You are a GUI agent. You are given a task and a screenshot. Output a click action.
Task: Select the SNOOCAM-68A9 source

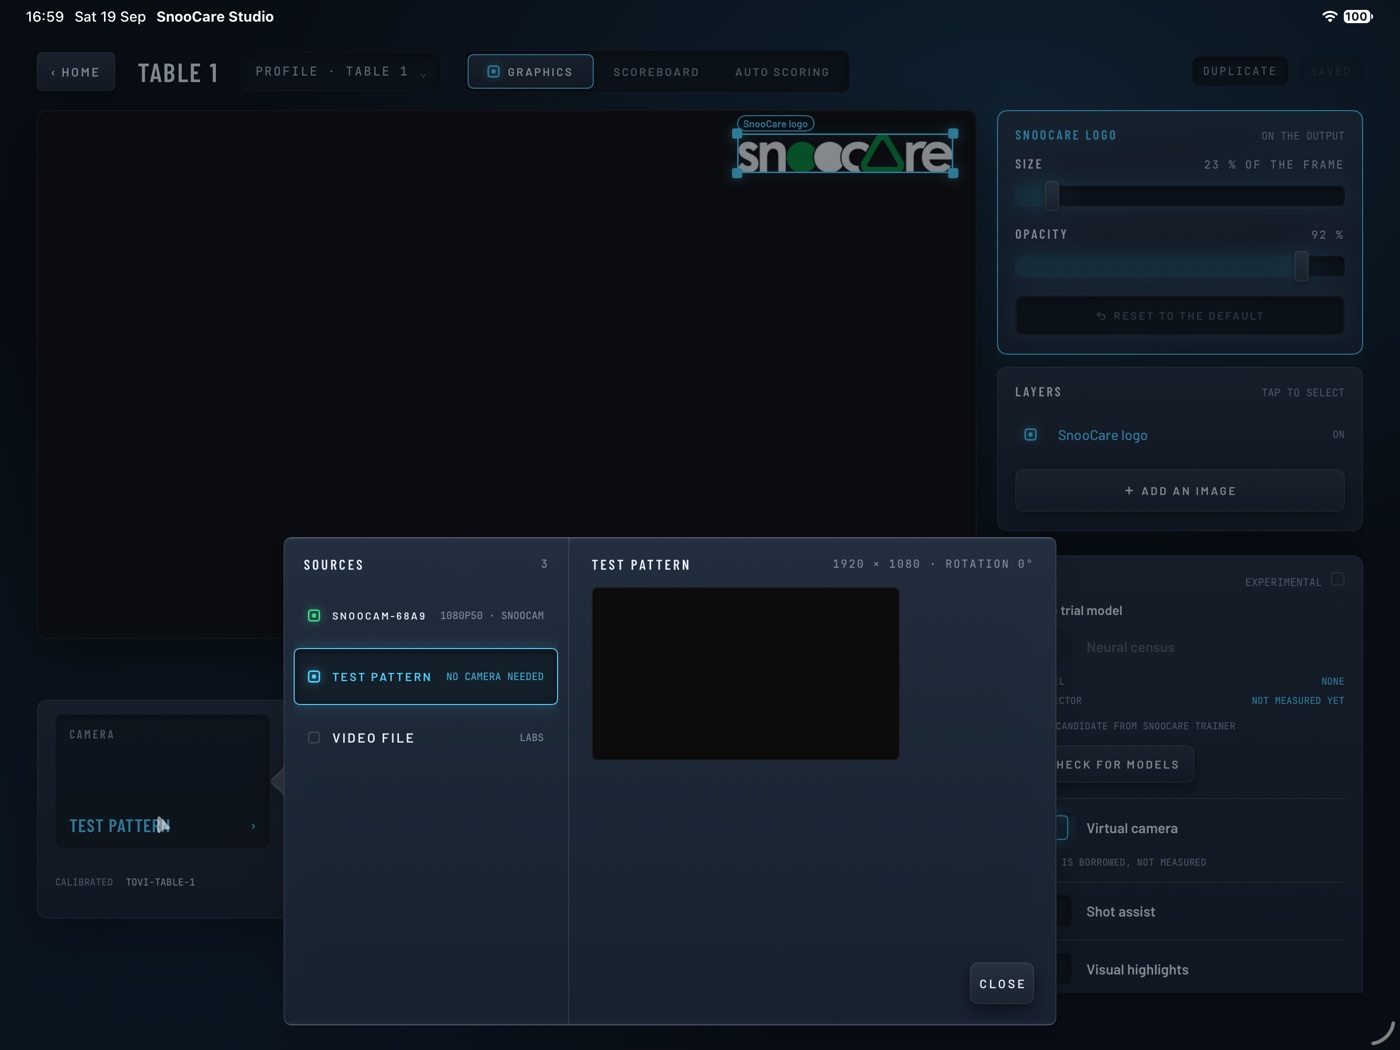(426, 616)
